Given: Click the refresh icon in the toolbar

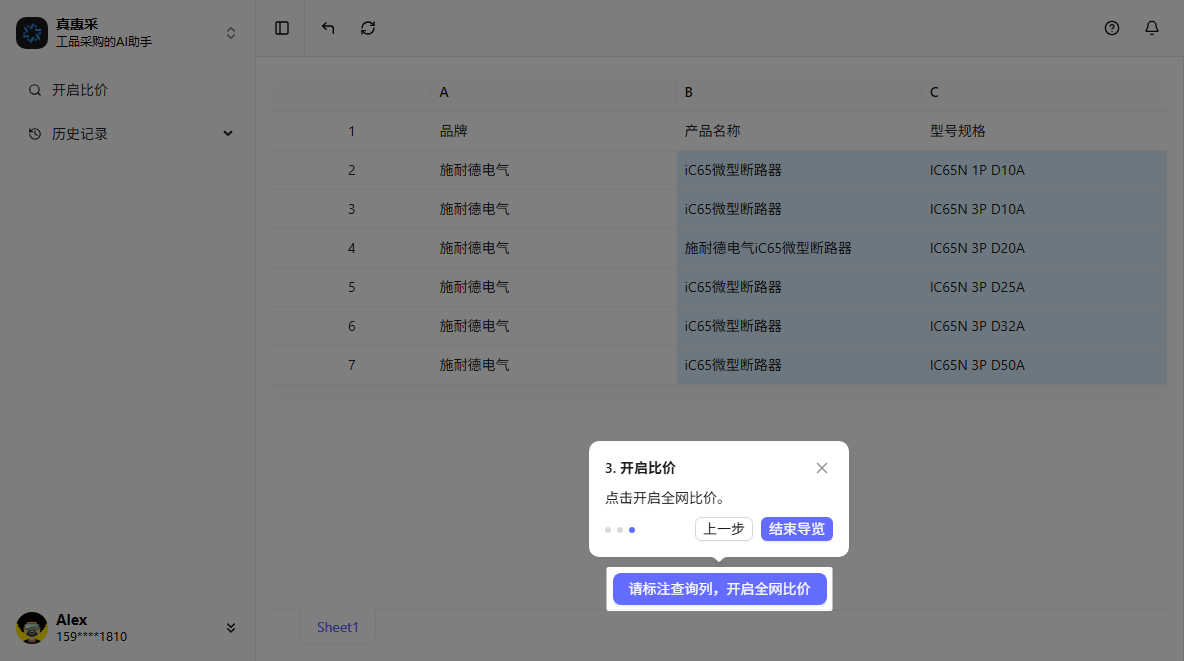Looking at the screenshot, I should [367, 28].
